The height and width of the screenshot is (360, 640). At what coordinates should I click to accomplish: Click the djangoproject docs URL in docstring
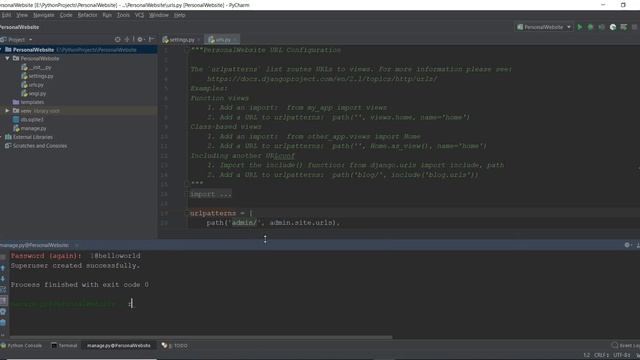pos(322,79)
